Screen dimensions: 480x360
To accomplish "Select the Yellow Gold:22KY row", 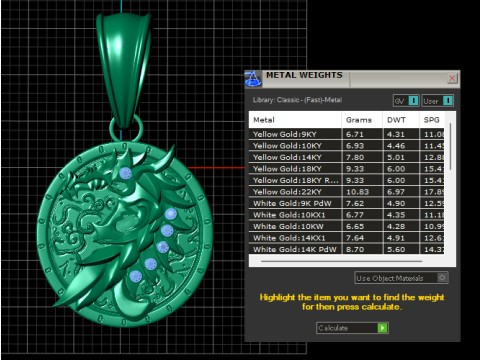I will pos(346,192).
